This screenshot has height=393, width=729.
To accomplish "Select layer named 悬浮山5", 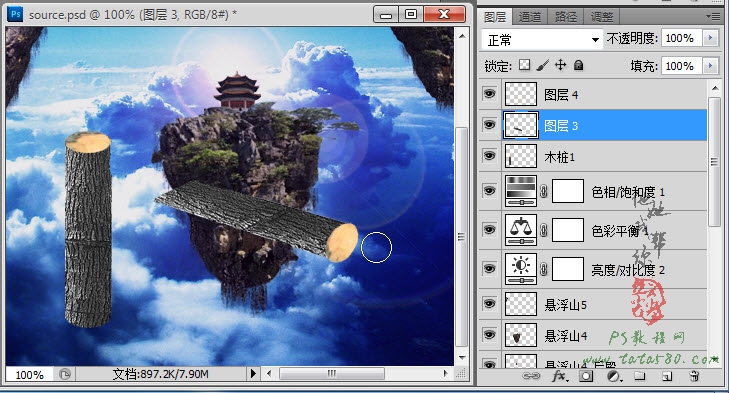I will (x=565, y=305).
